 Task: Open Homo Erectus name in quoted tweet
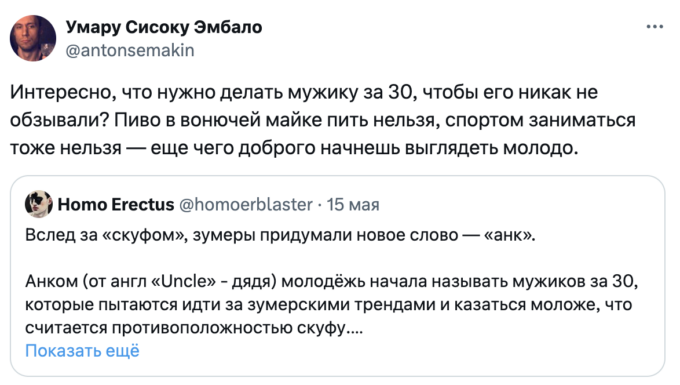pyautogui.click(x=116, y=204)
